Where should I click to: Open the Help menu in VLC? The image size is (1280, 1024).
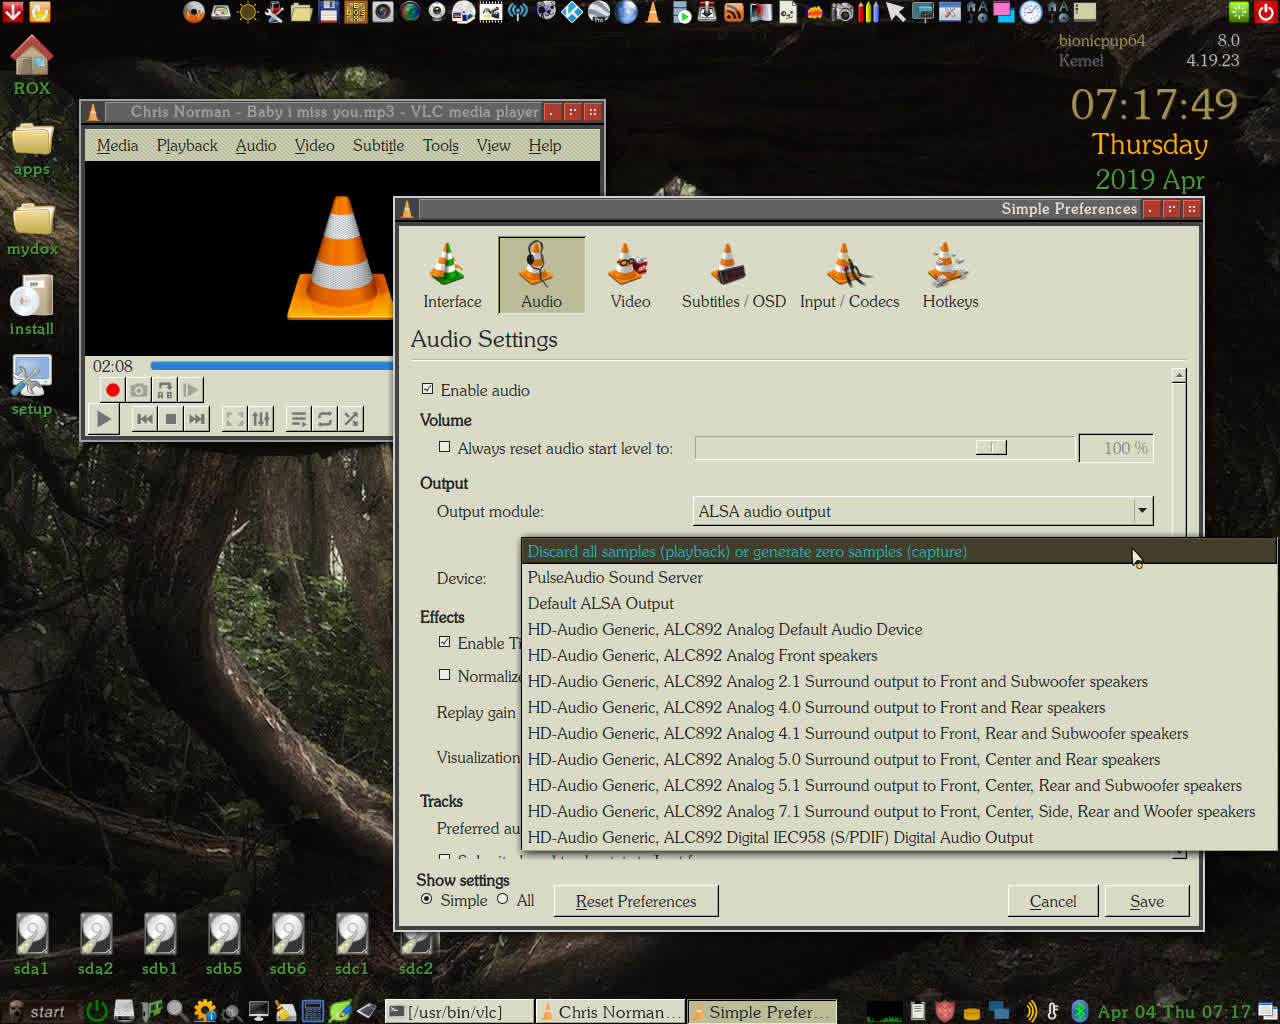point(545,145)
